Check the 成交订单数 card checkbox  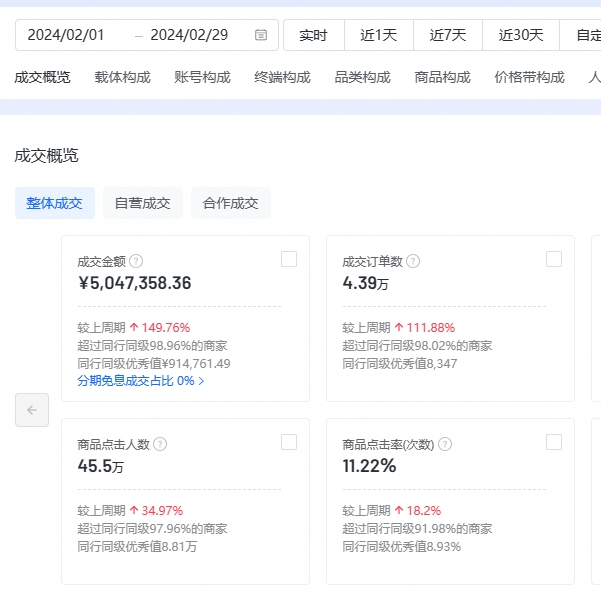tap(554, 259)
